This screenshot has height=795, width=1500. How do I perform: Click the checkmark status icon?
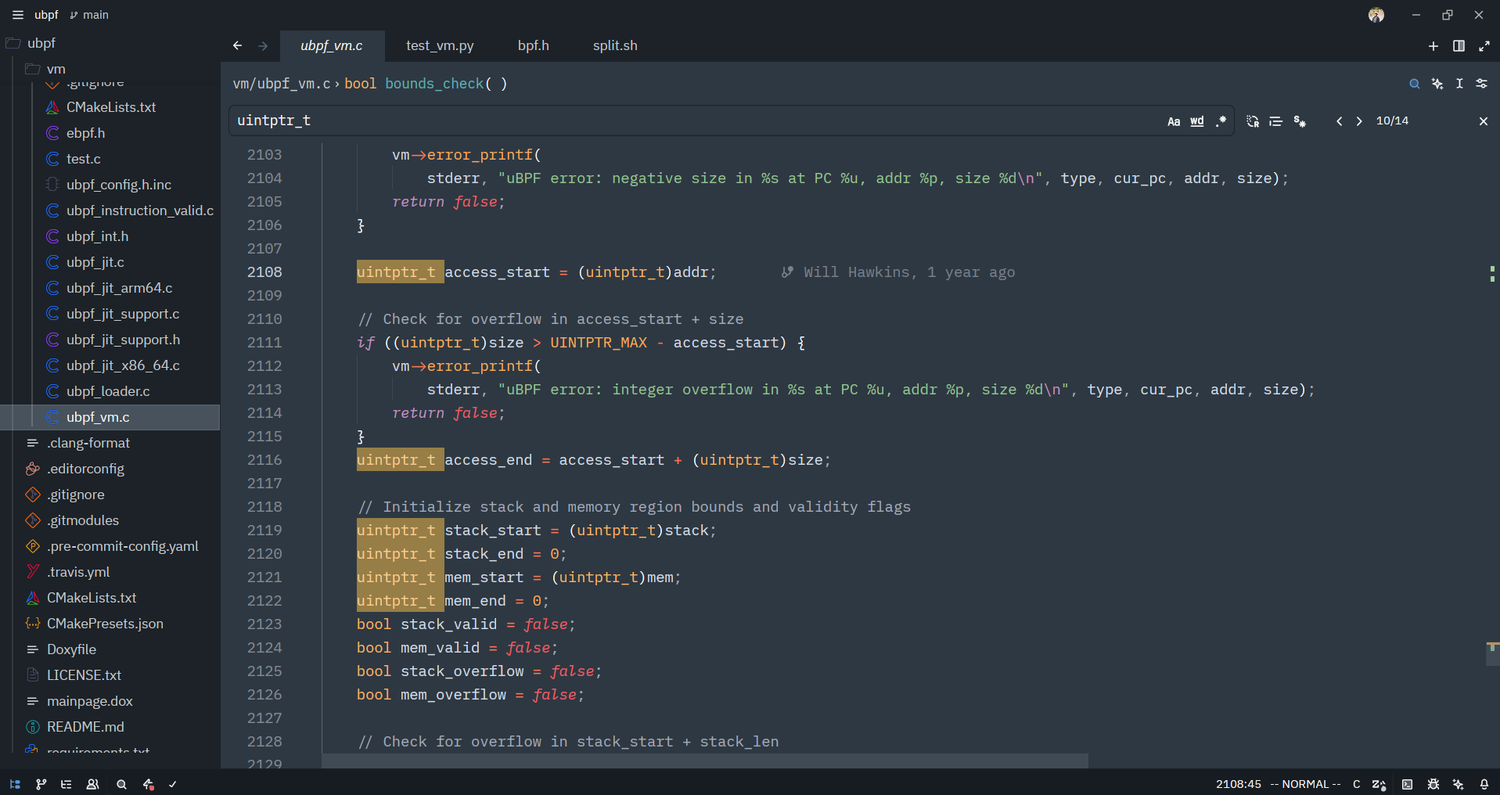click(x=173, y=784)
